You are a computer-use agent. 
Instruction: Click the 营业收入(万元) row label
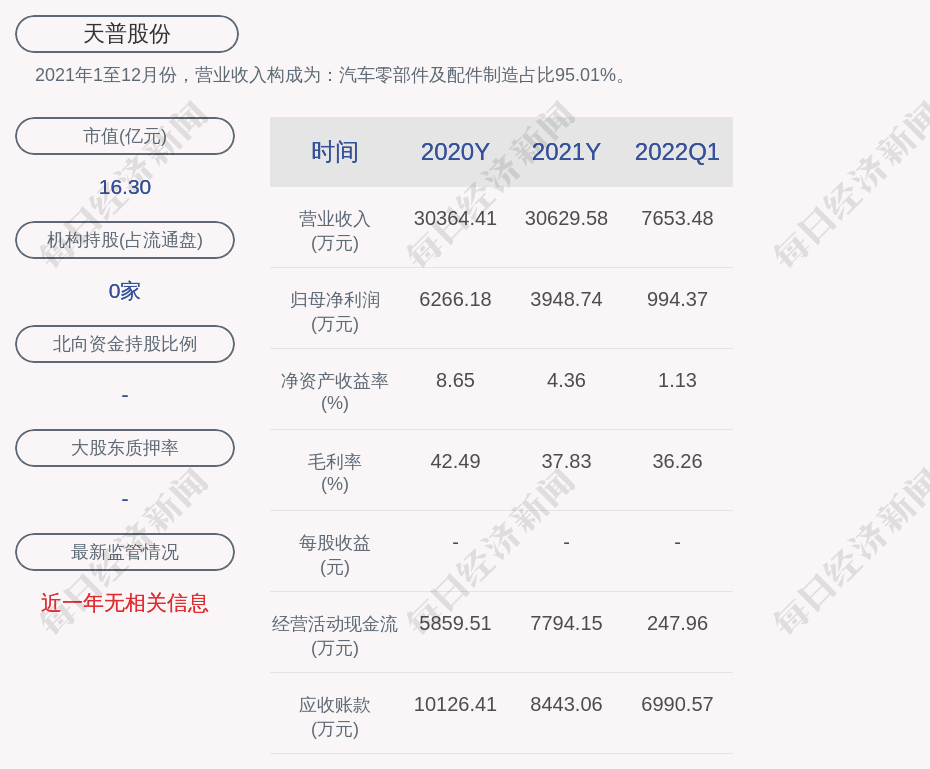[x=335, y=230]
